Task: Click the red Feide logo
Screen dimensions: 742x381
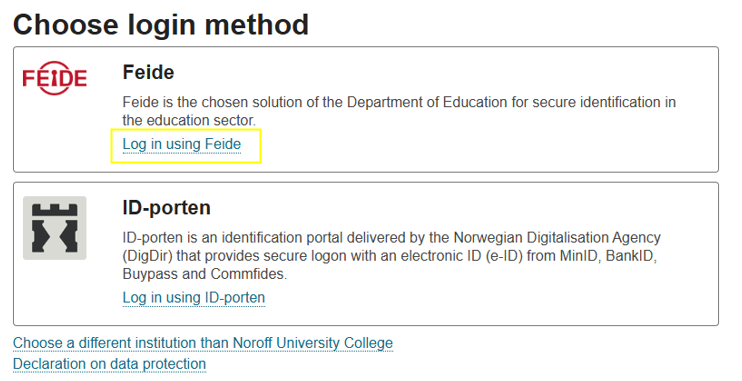Action: (x=55, y=78)
